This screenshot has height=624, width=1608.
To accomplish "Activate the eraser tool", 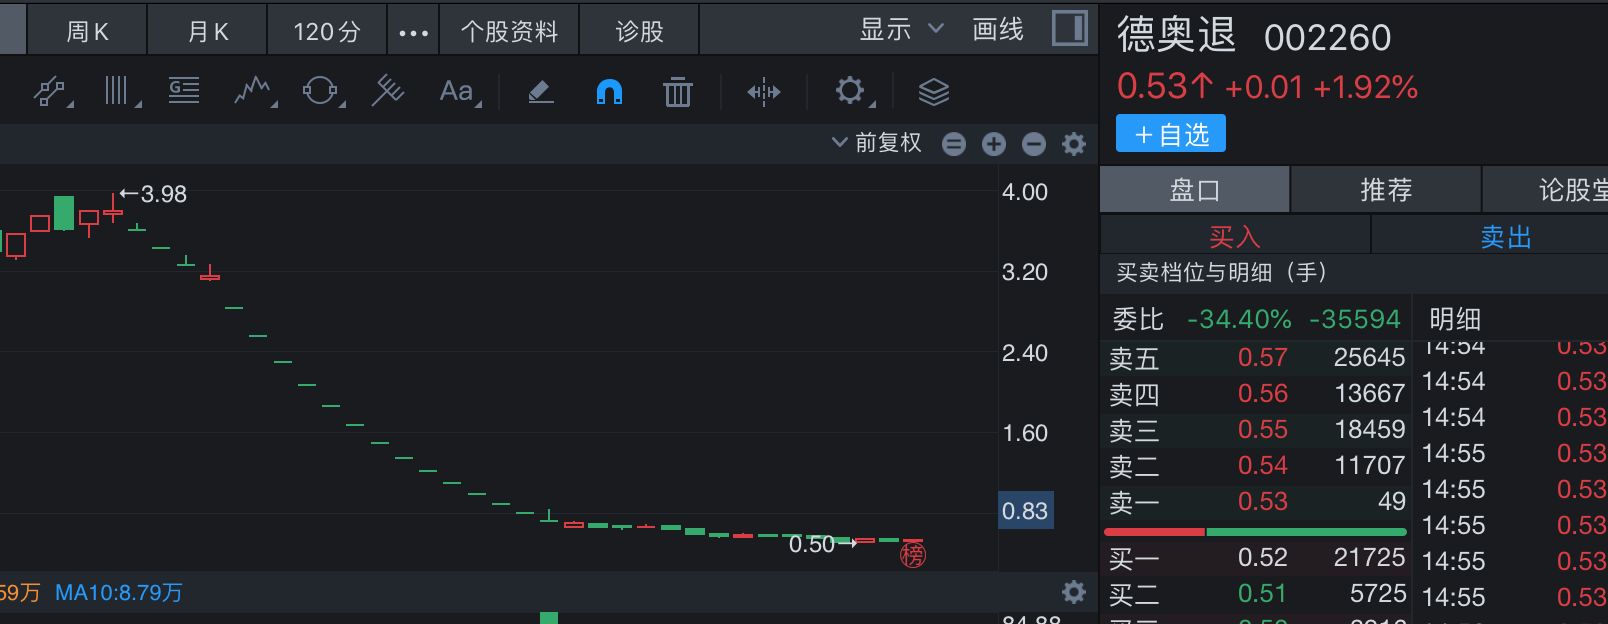I will [x=540, y=92].
